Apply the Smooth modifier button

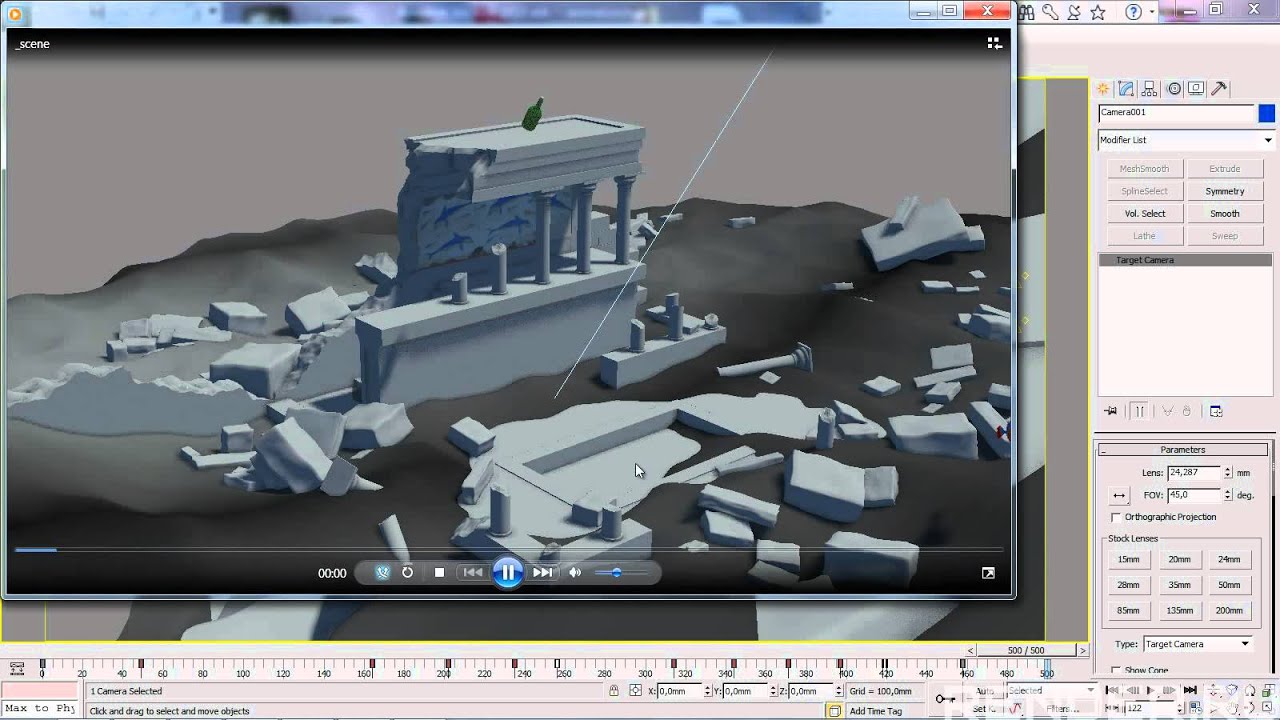(1224, 213)
